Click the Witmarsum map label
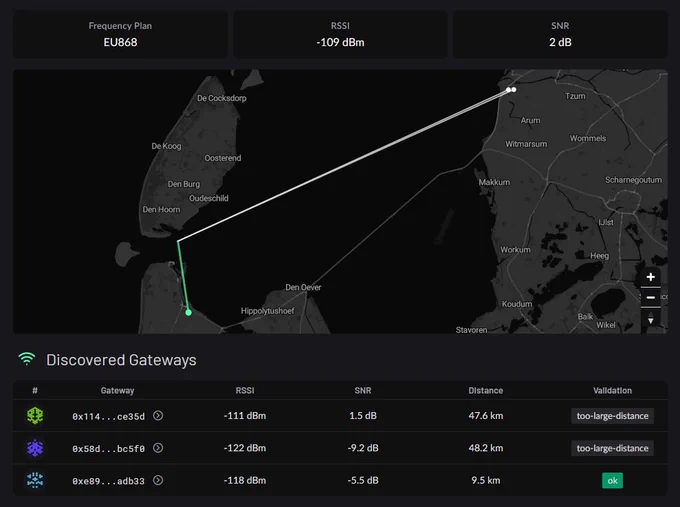This screenshot has height=507, width=680. [526, 144]
